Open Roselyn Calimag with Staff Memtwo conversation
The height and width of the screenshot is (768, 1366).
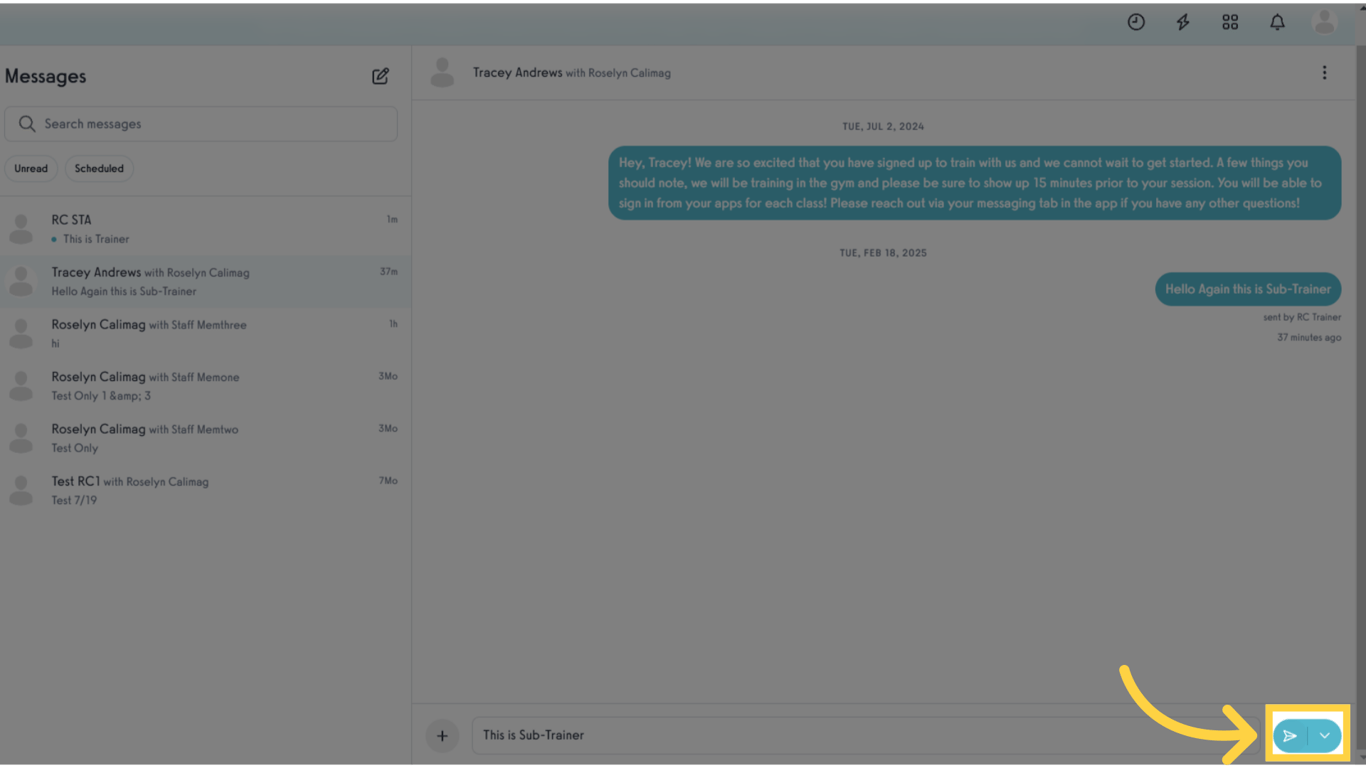[x=205, y=438]
